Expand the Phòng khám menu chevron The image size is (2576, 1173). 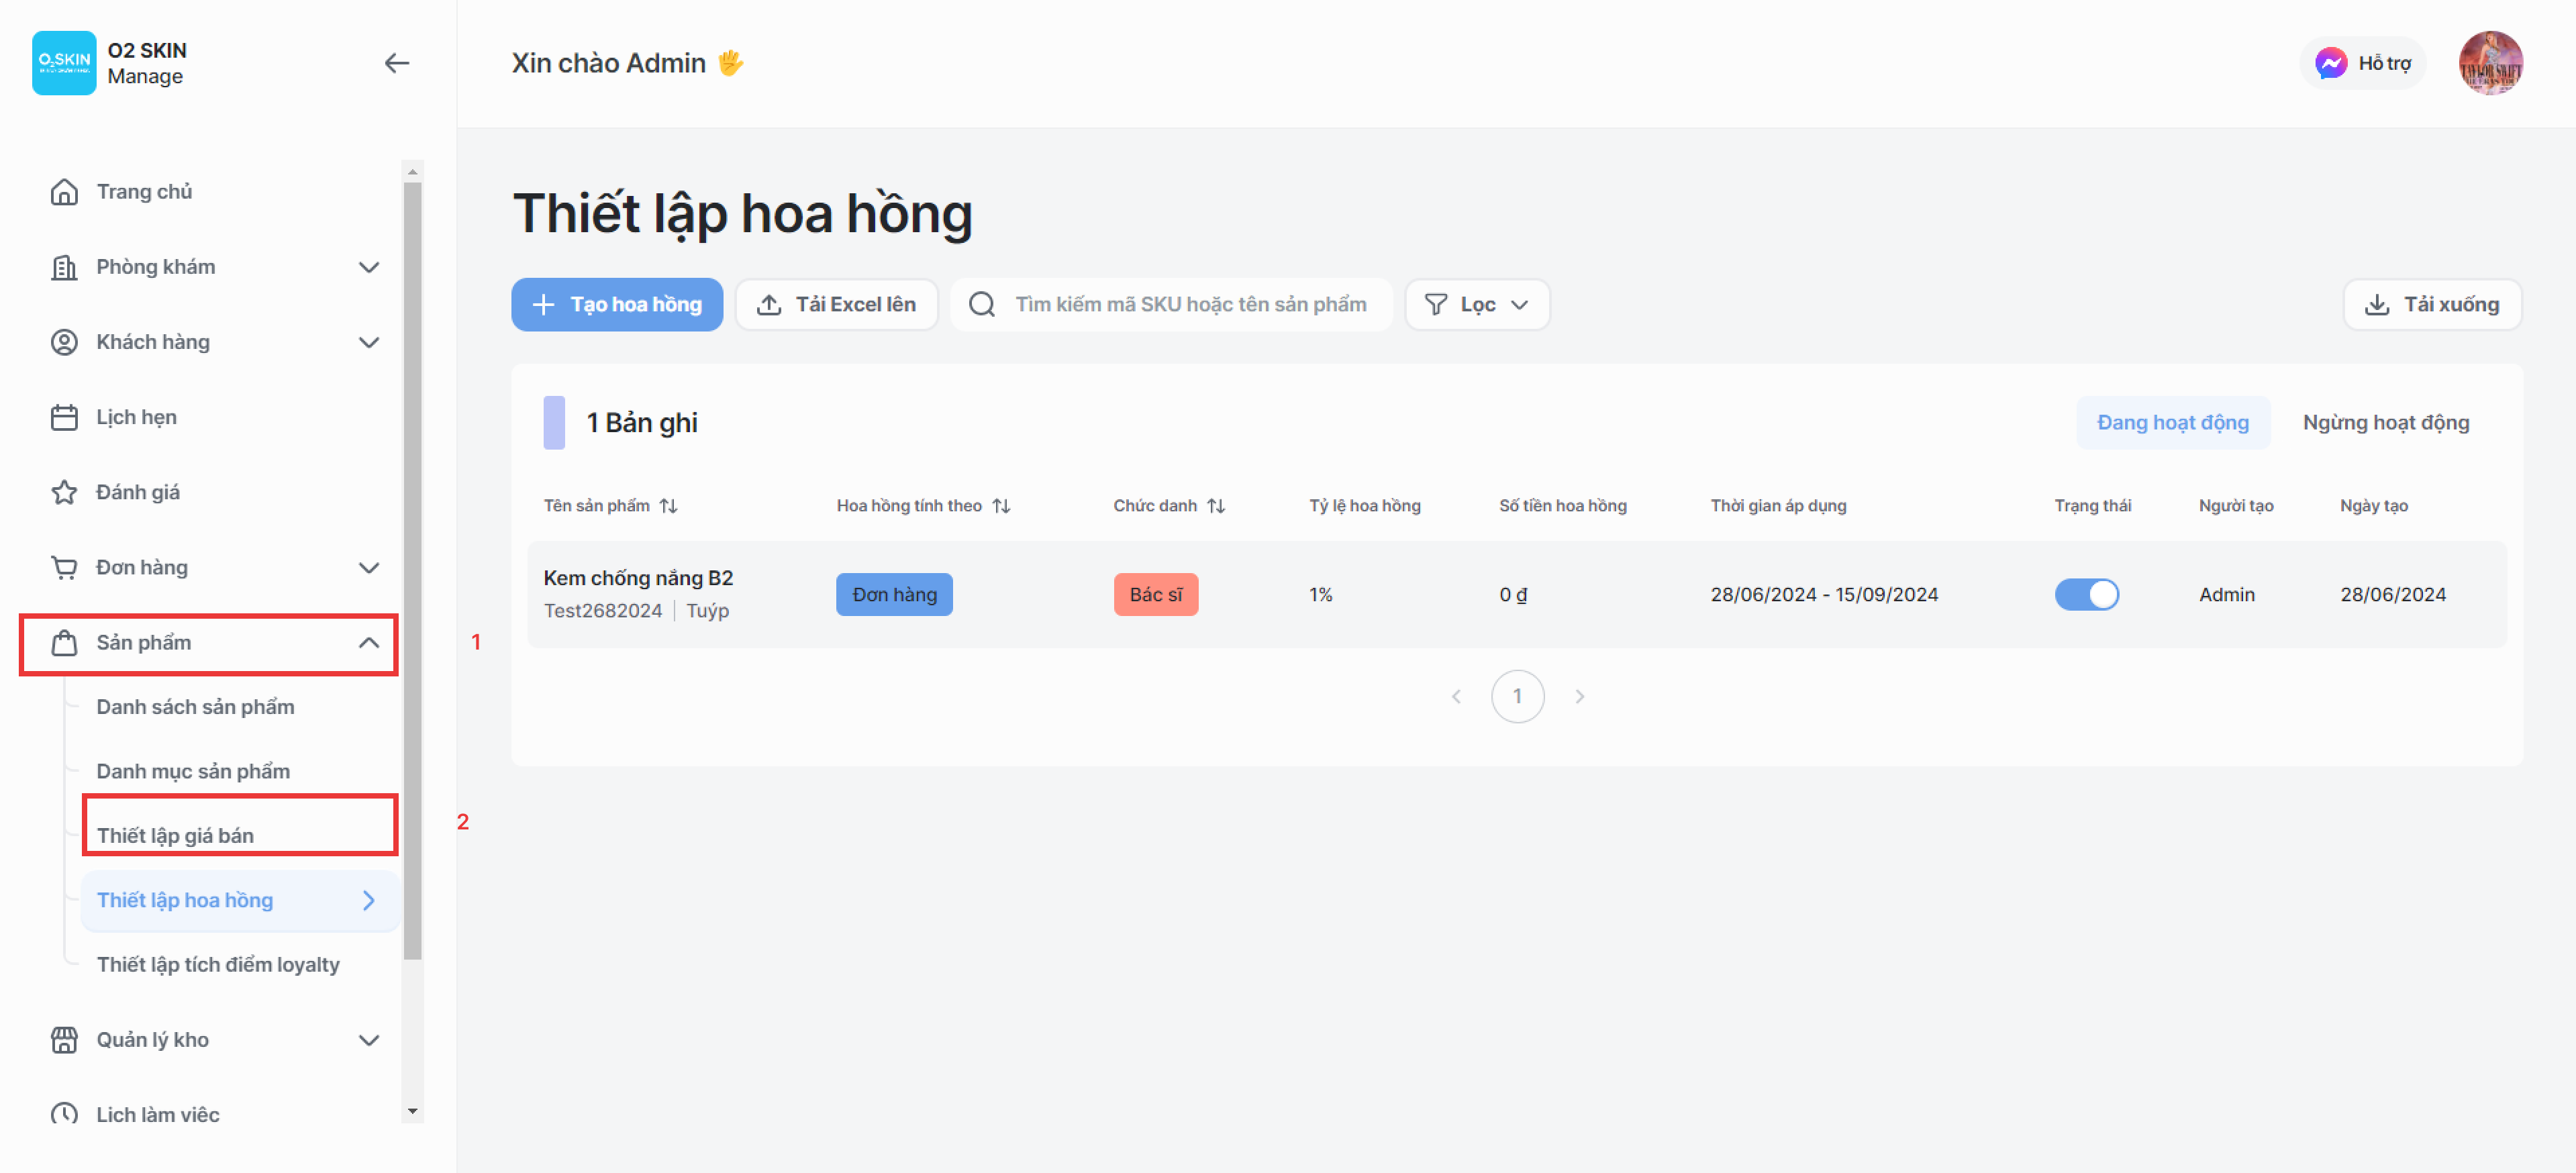[x=369, y=267]
